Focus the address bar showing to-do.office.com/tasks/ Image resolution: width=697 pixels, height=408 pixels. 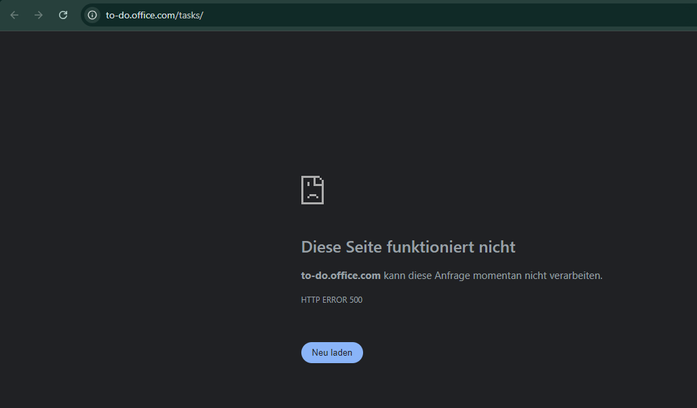pyautogui.click(x=389, y=15)
